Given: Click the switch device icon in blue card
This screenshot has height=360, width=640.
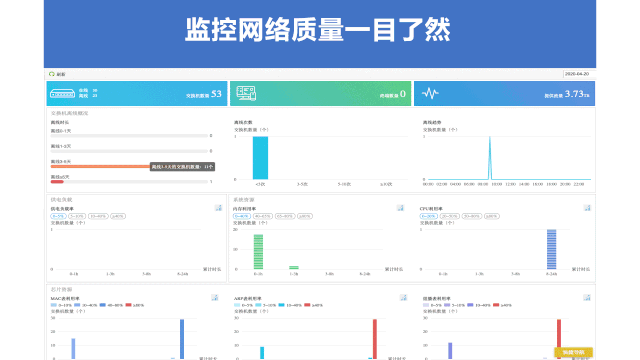Looking at the screenshot, I should click(62, 93).
